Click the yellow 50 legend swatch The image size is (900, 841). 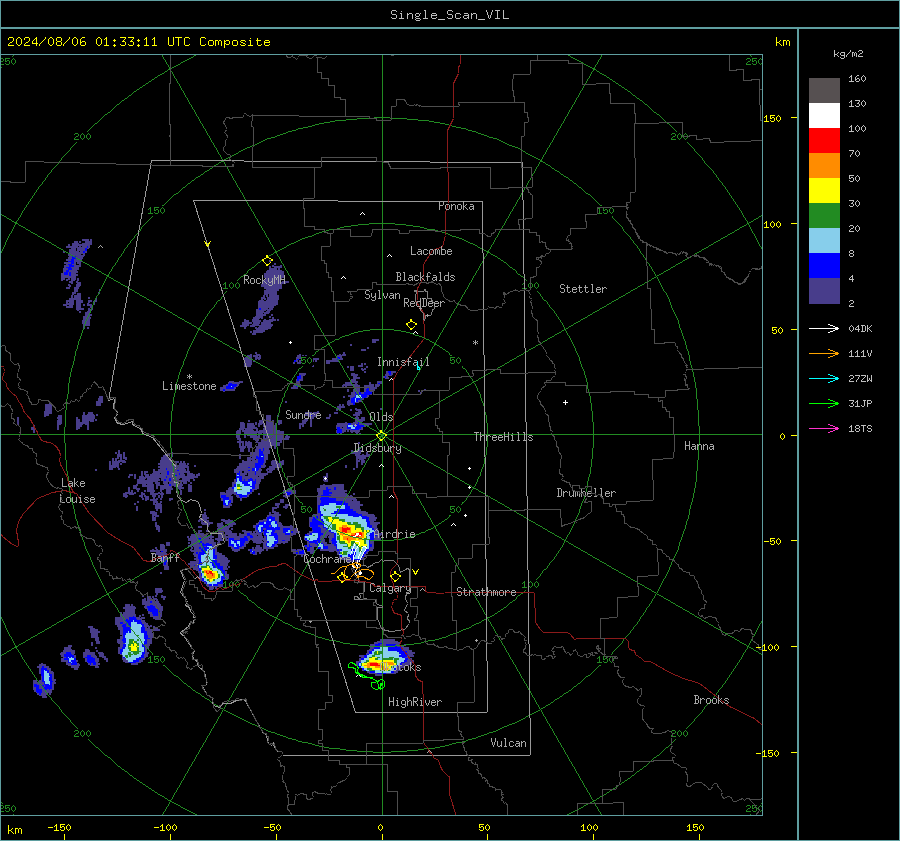[824, 191]
